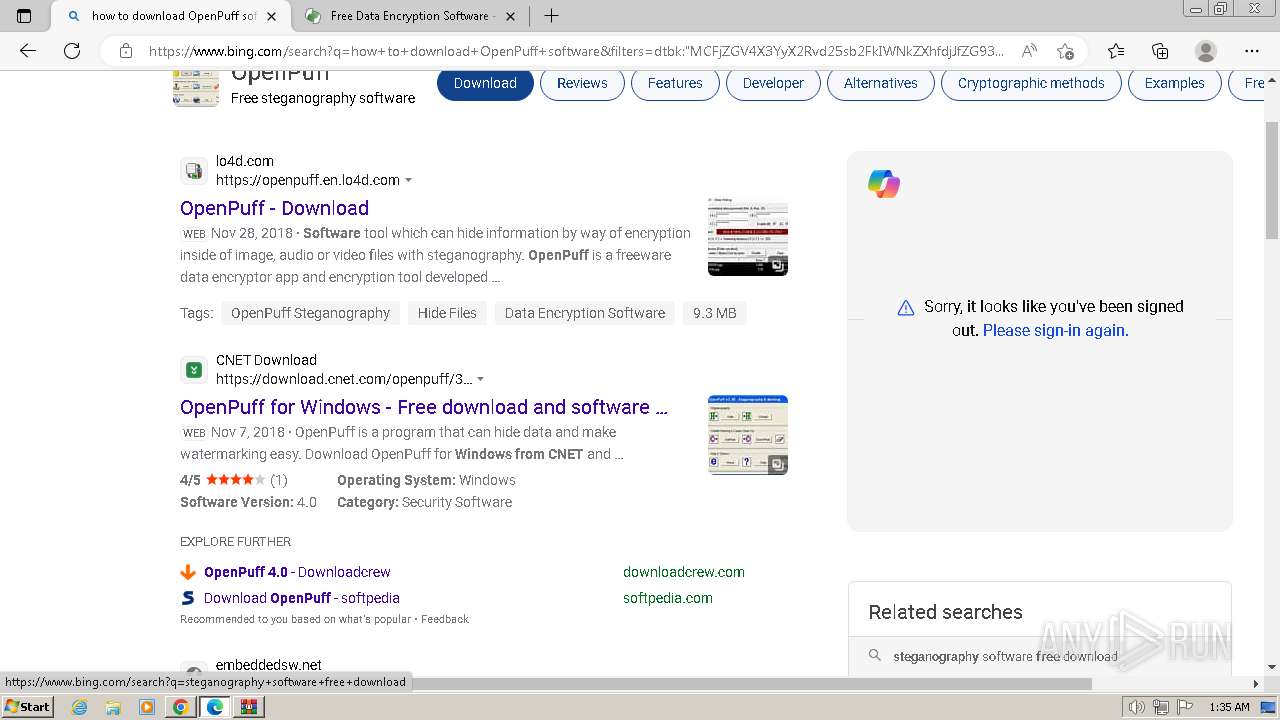Click 'steganography software free download' related search

pyautogui.click(x=1005, y=656)
